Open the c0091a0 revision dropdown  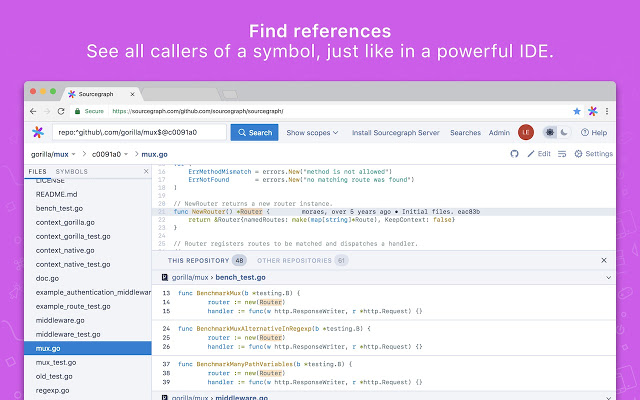[x=110, y=154]
